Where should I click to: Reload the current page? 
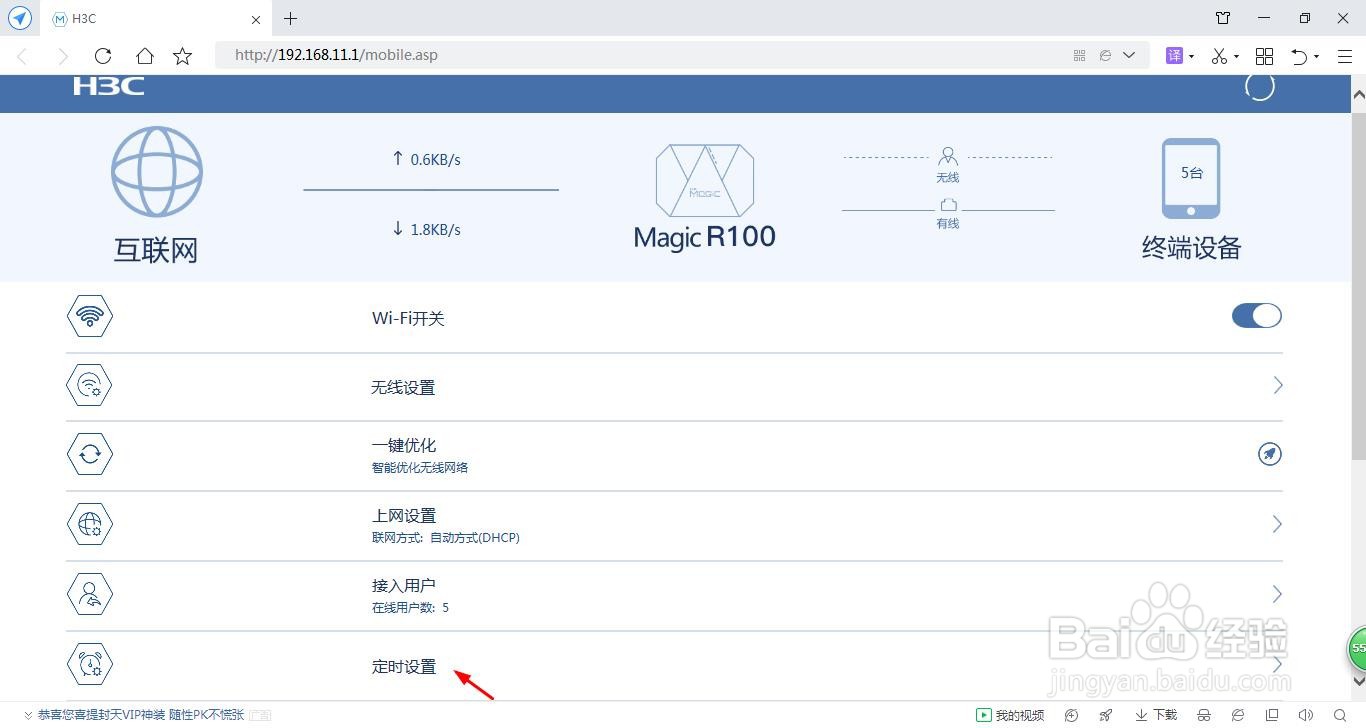coord(103,56)
